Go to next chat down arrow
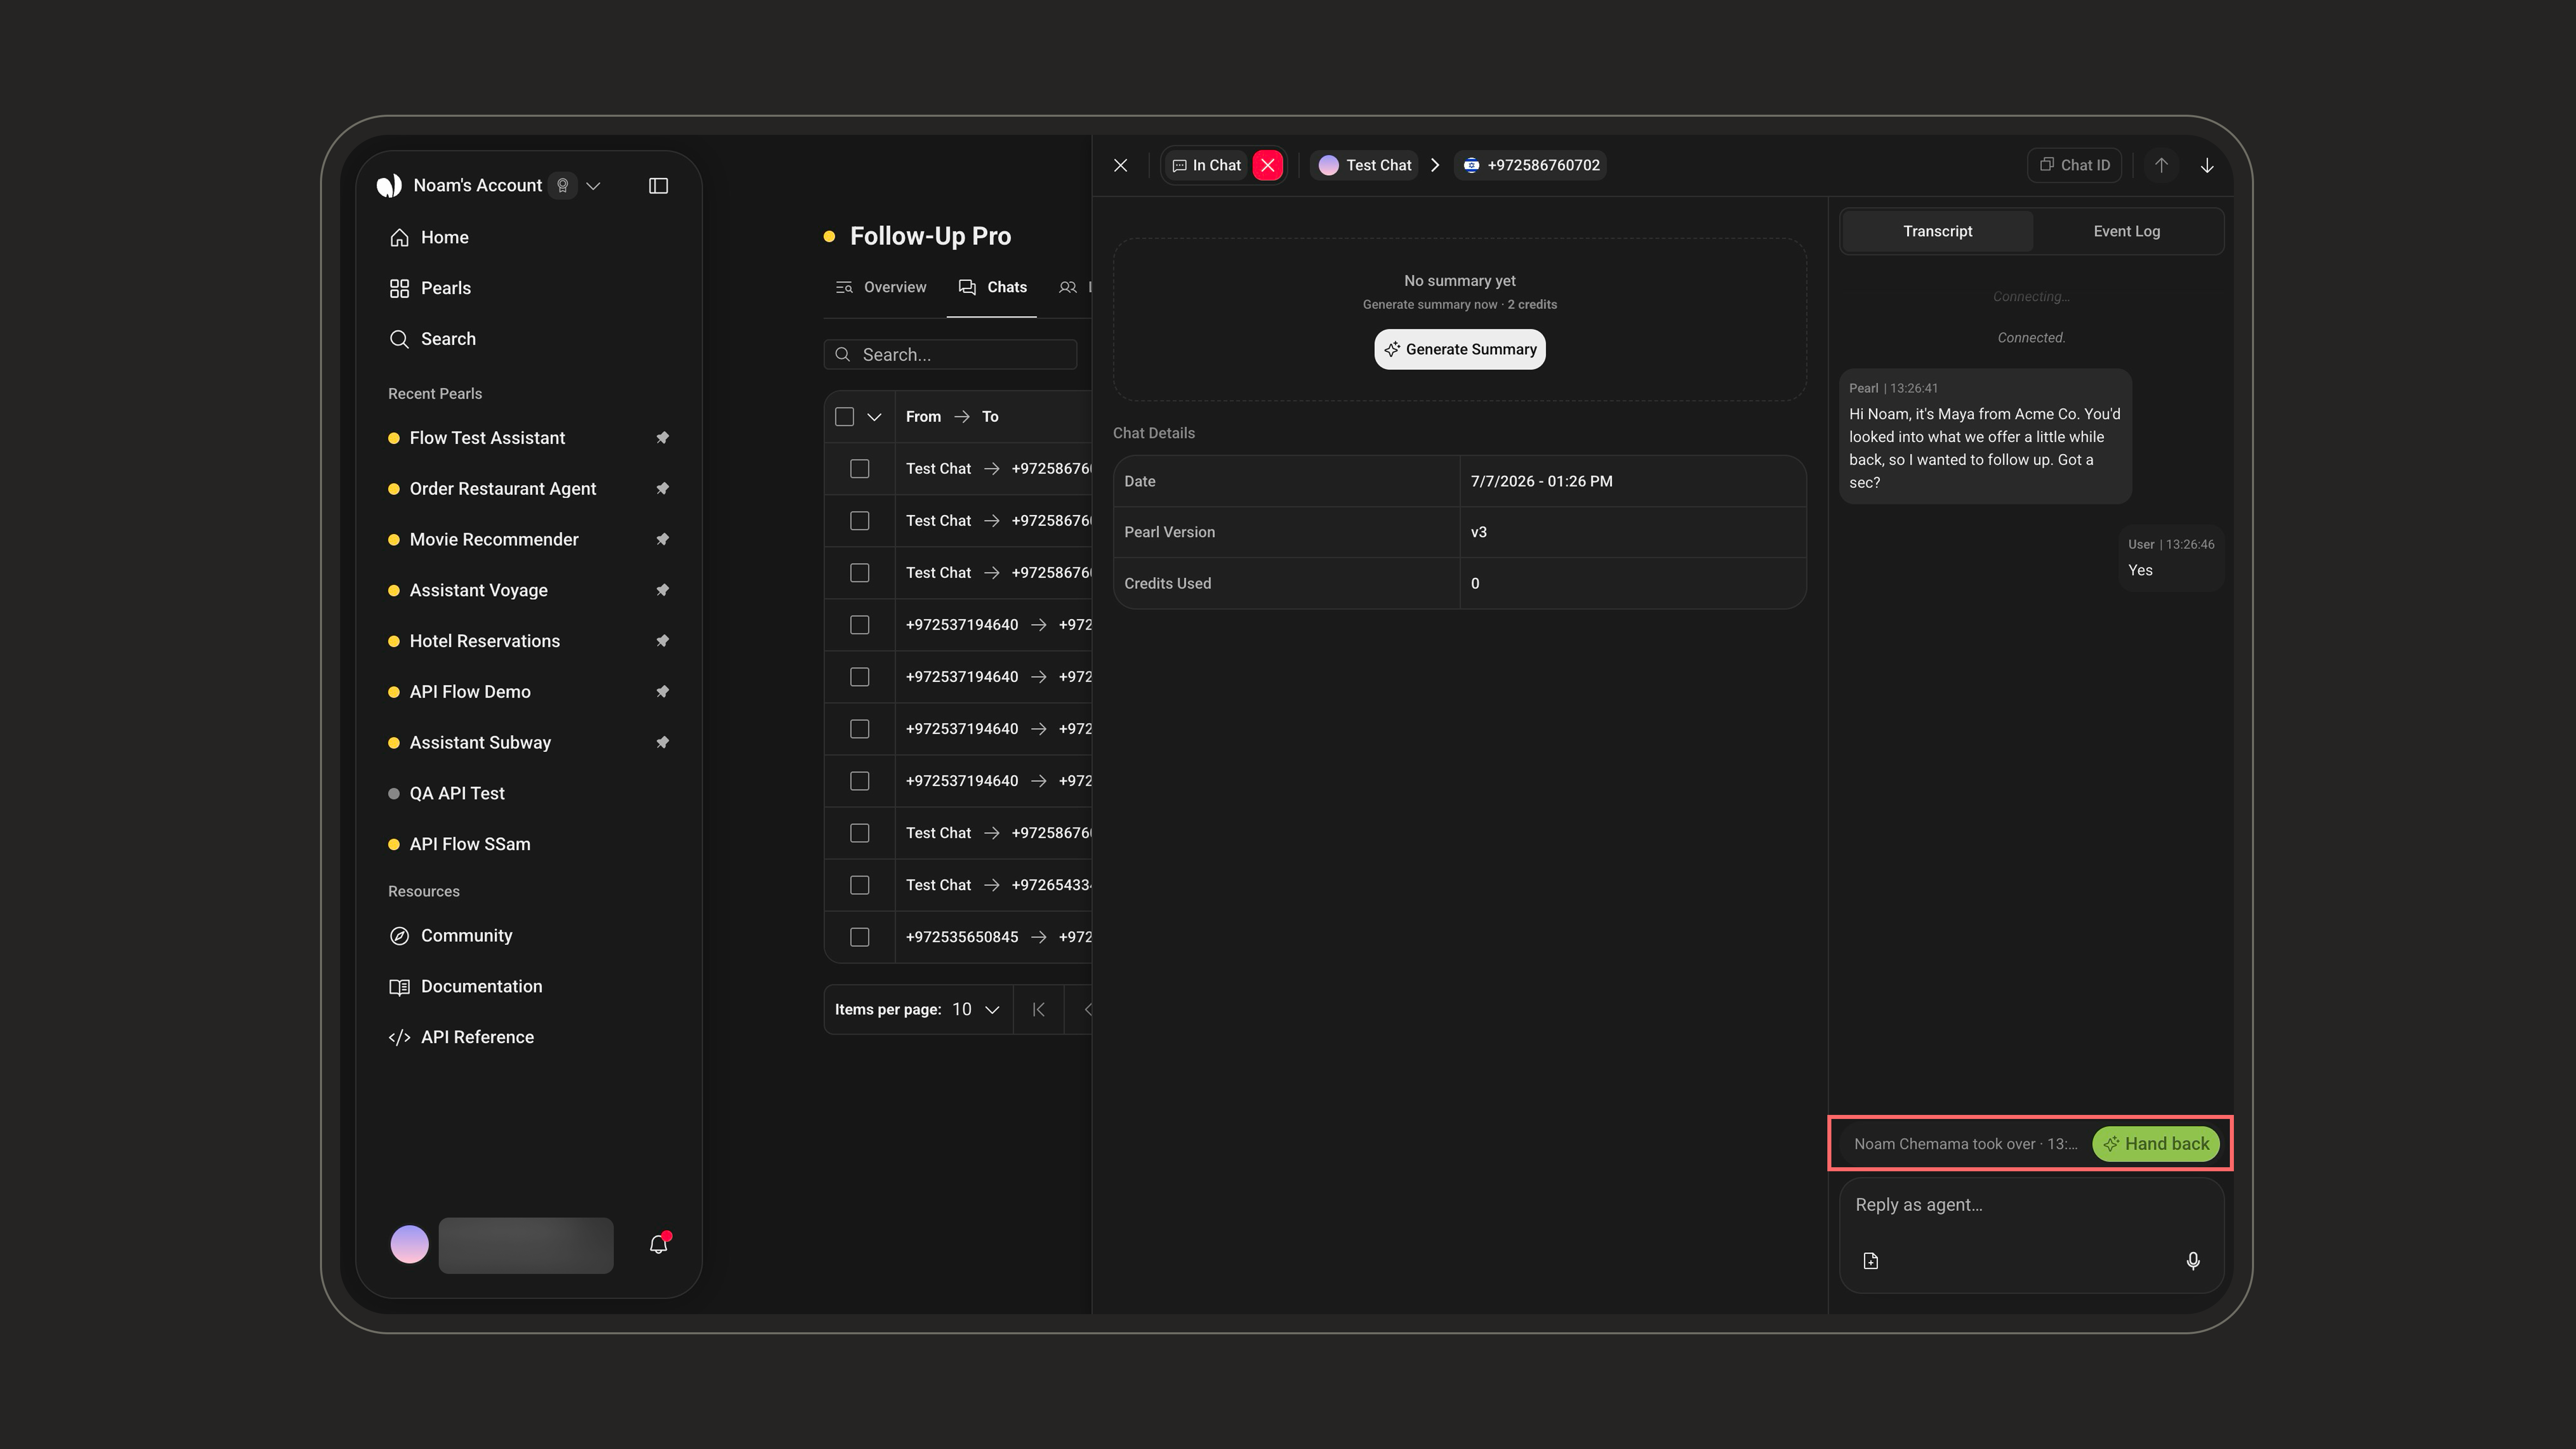This screenshot has width=2576, height=1449. coord(2207,166)
